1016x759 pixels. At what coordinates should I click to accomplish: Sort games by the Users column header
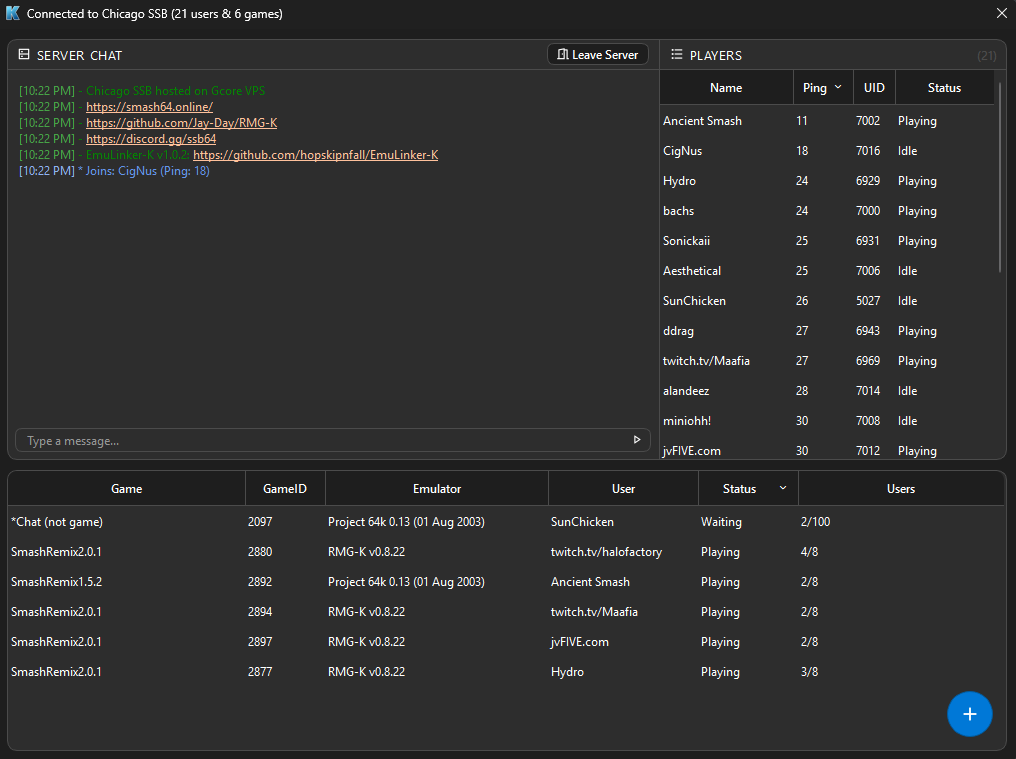click(901, 489)
